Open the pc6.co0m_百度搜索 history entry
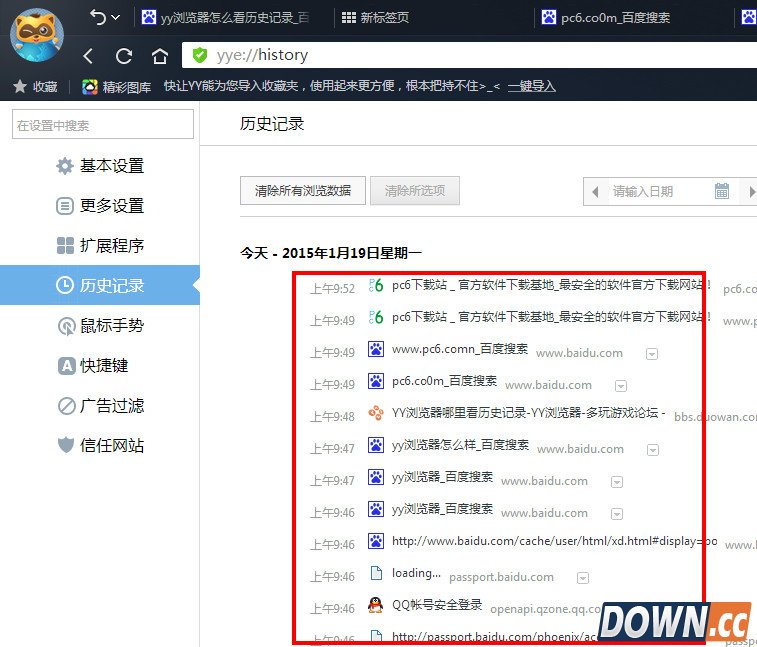Image resolution: width=757 pixels, height=647 pixels. [444, 381]
